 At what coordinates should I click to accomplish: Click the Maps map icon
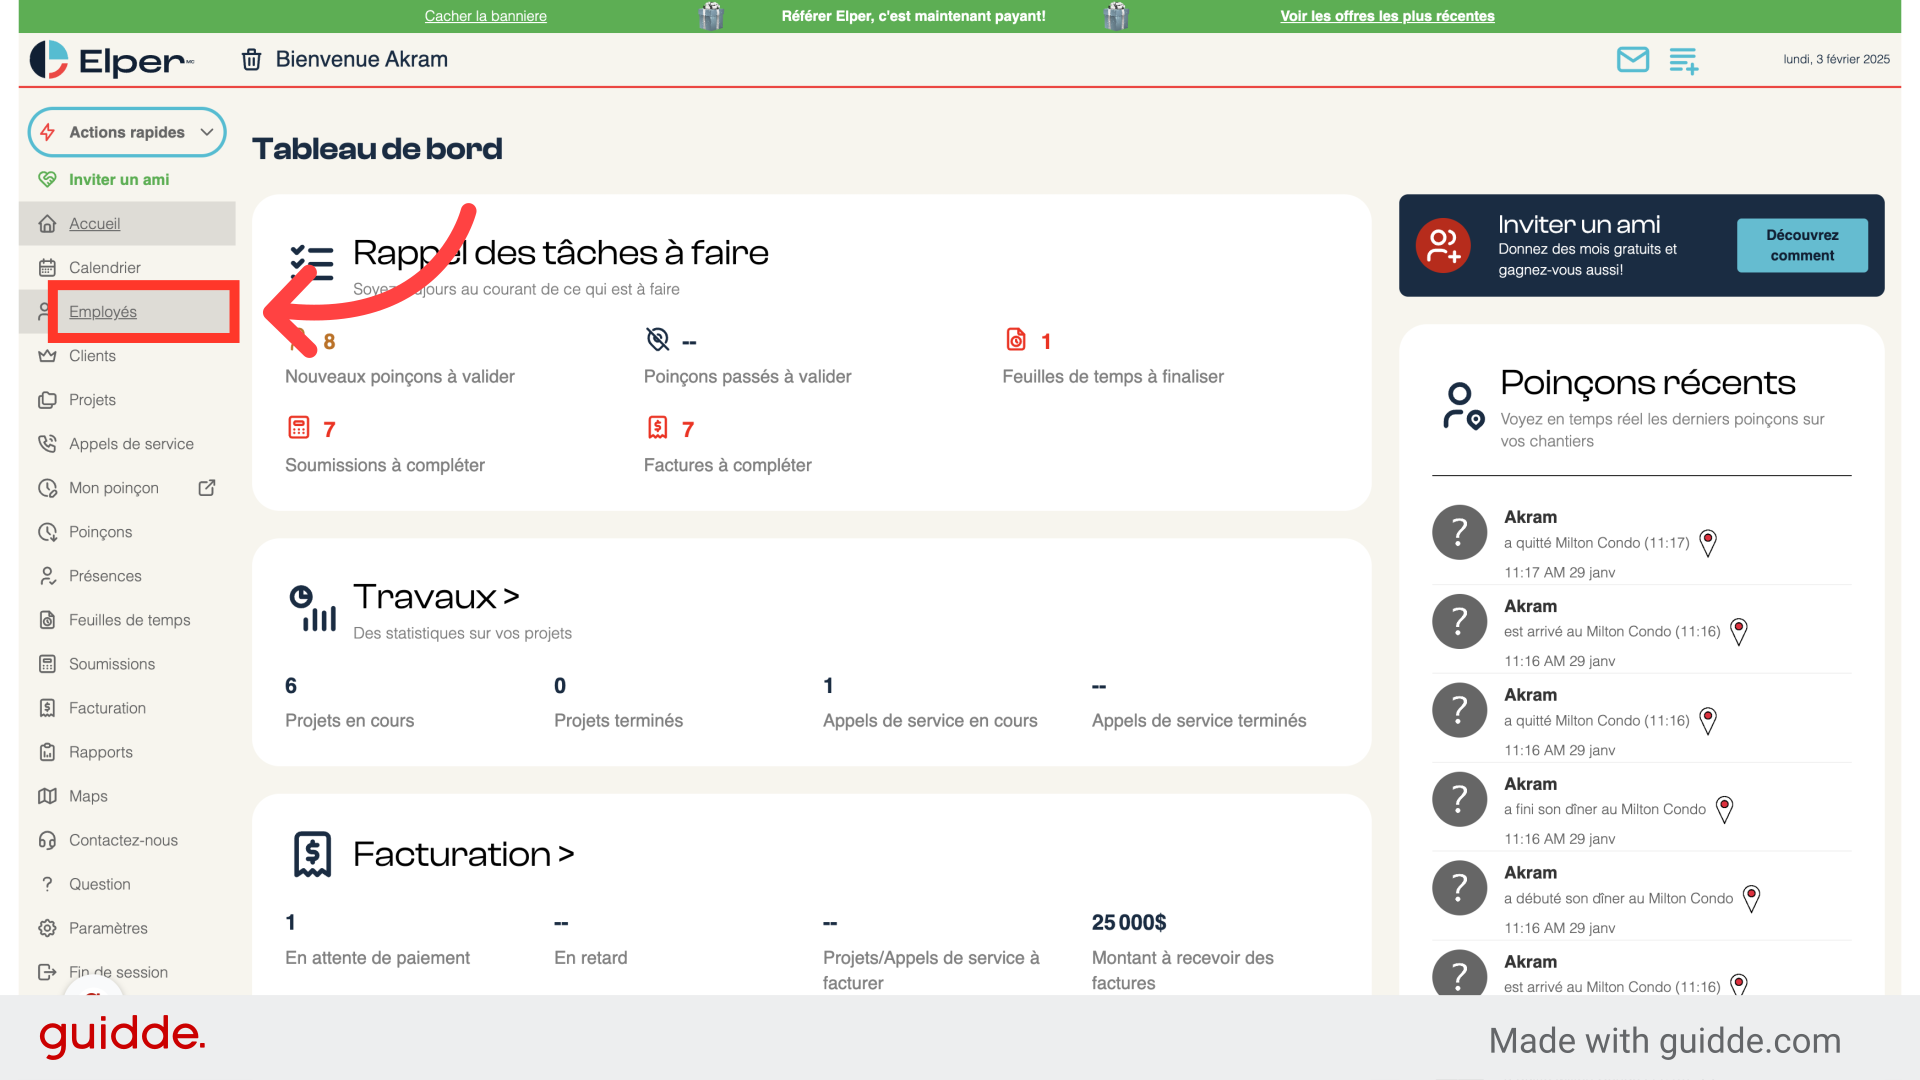click(x=47, y=796)
